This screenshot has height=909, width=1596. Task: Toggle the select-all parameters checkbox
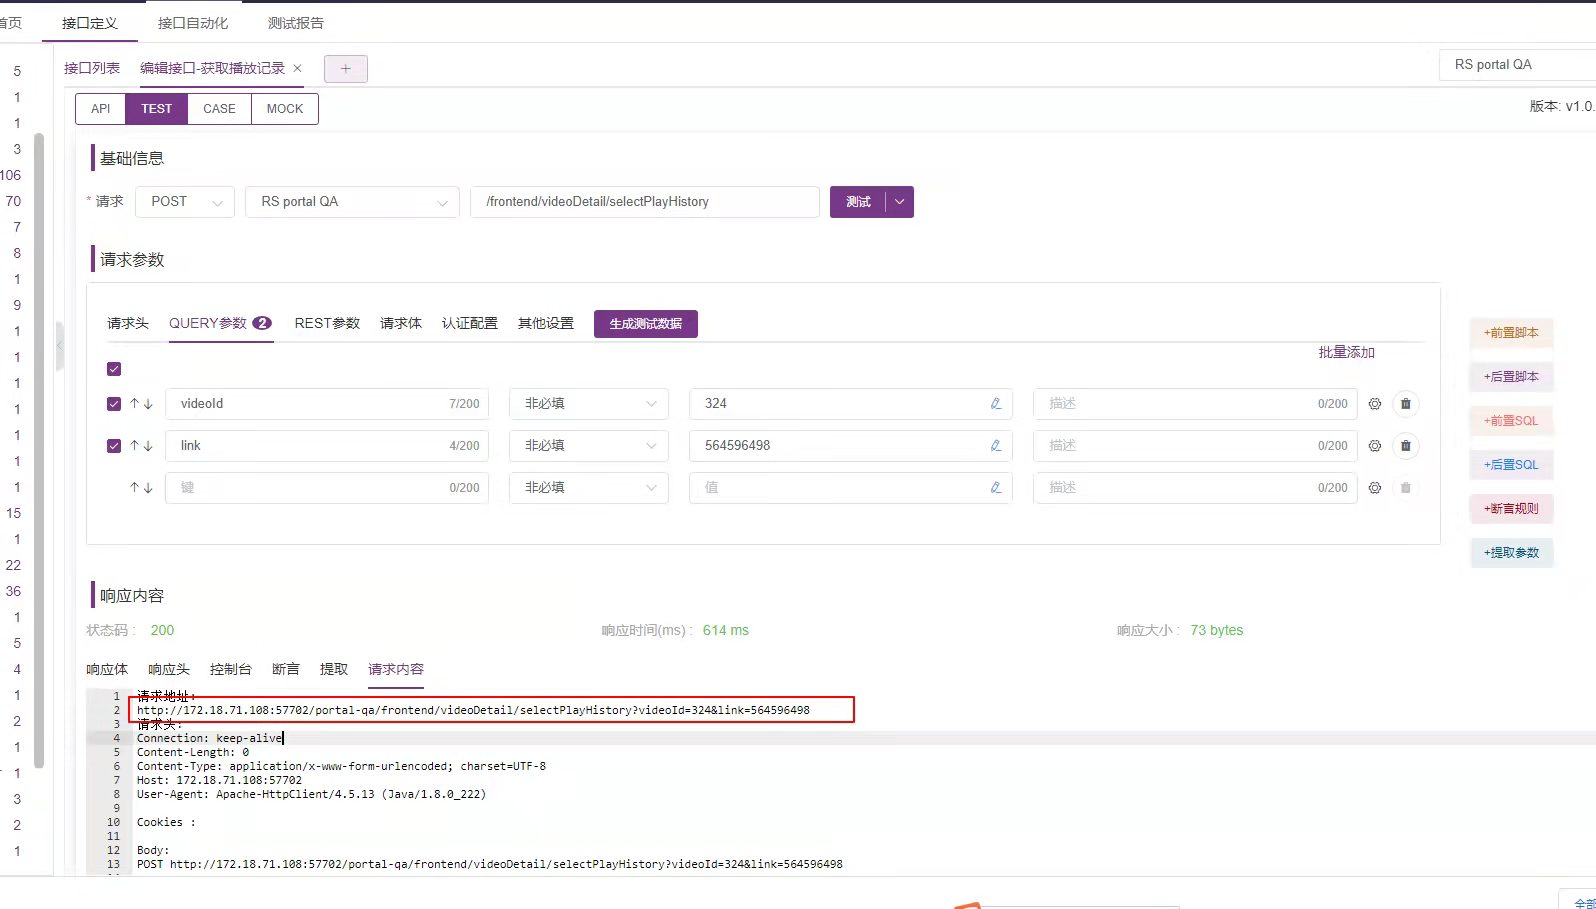(x=114, y=369)
